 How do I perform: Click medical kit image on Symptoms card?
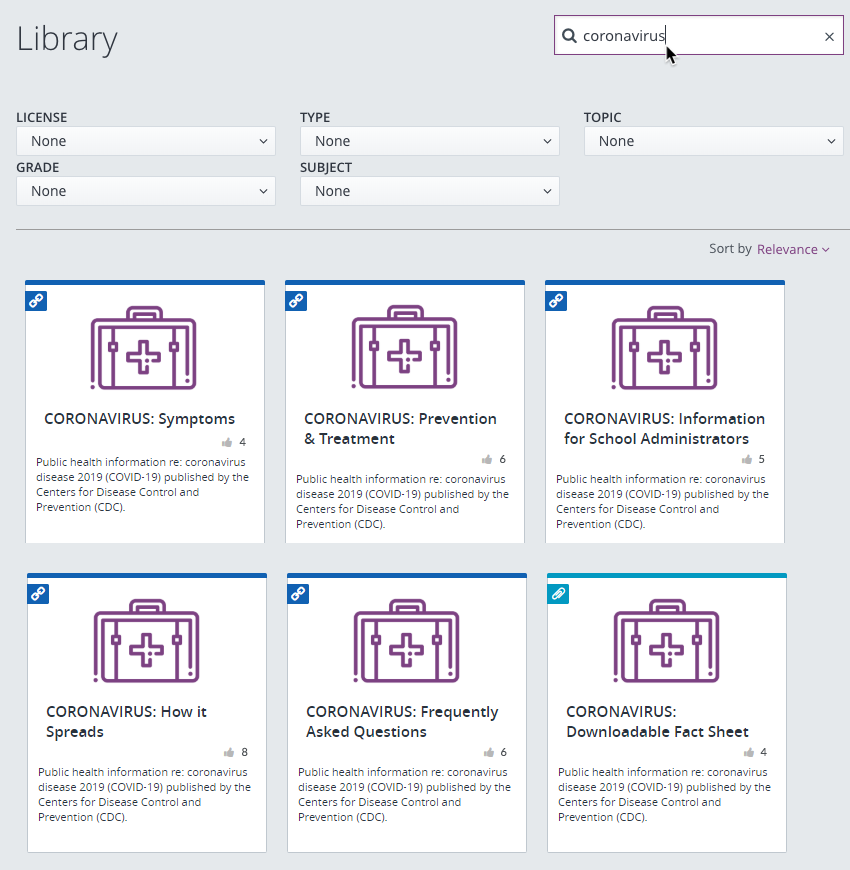pyautogui.click(x=143, y=348)
